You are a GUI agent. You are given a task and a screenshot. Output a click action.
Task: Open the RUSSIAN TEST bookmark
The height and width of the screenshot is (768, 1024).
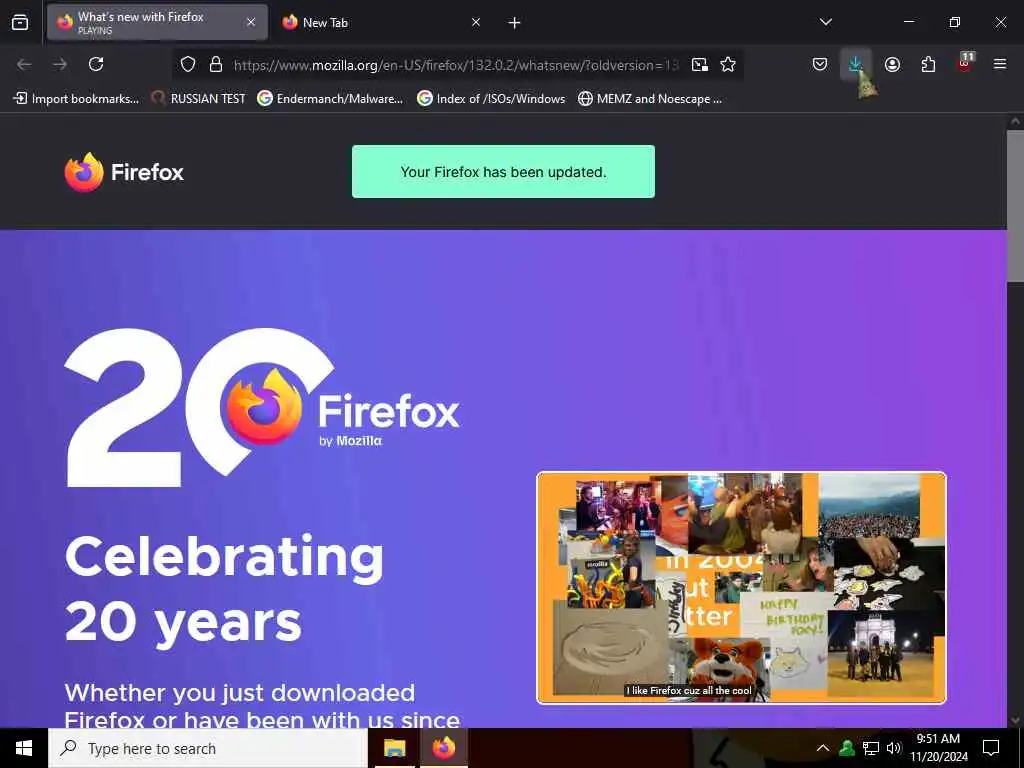pos(199,99)
